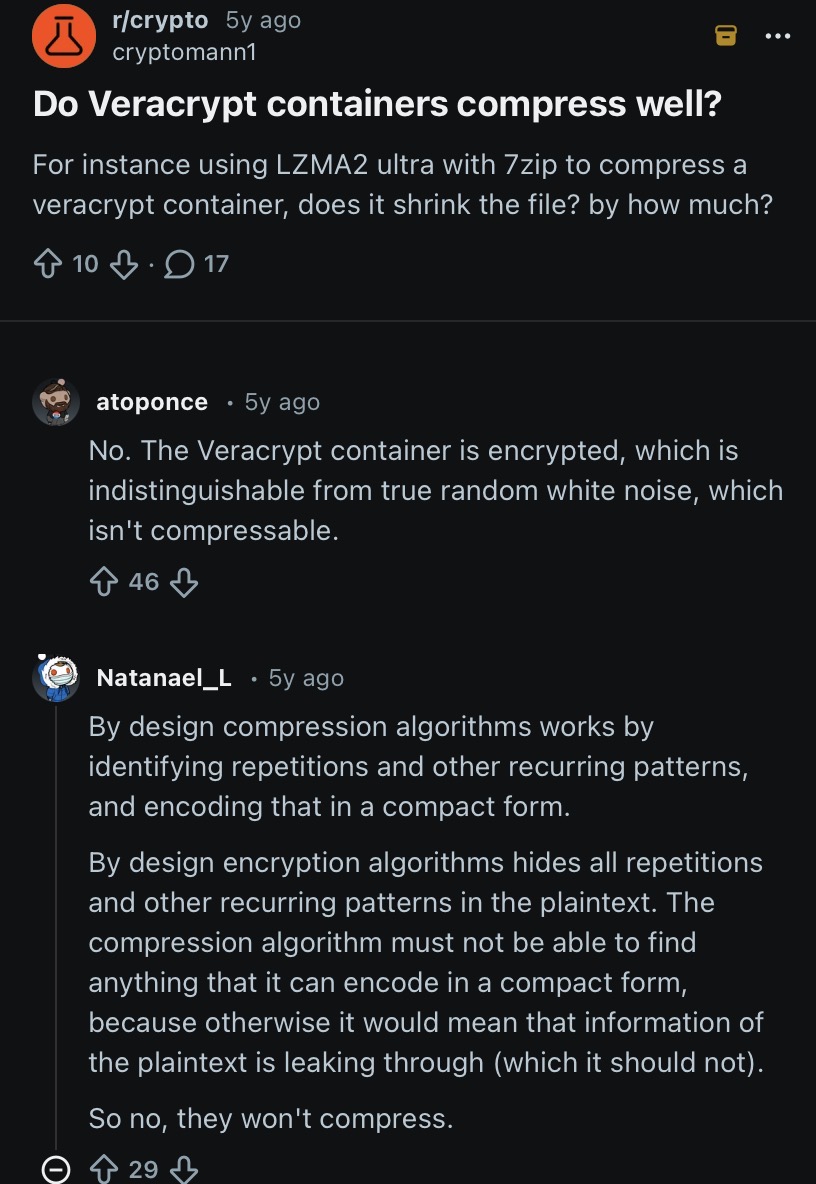Tap the post title about Veracrypt containers
The width and height of the screenshot is (816, 1184).
377,104
